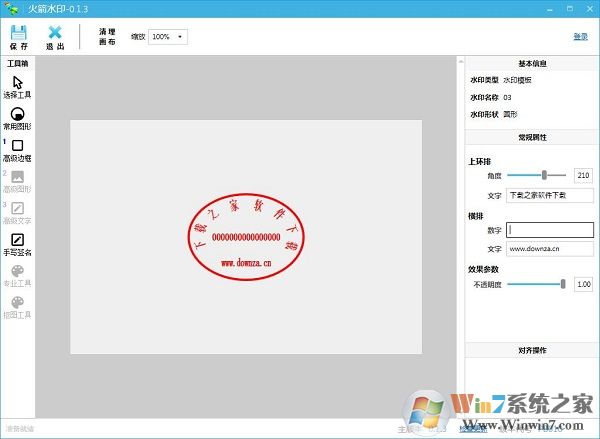This screenshot has height=439, width=600.
Task: Close the 火箭水印 window
Action: (x=590, y=8)
